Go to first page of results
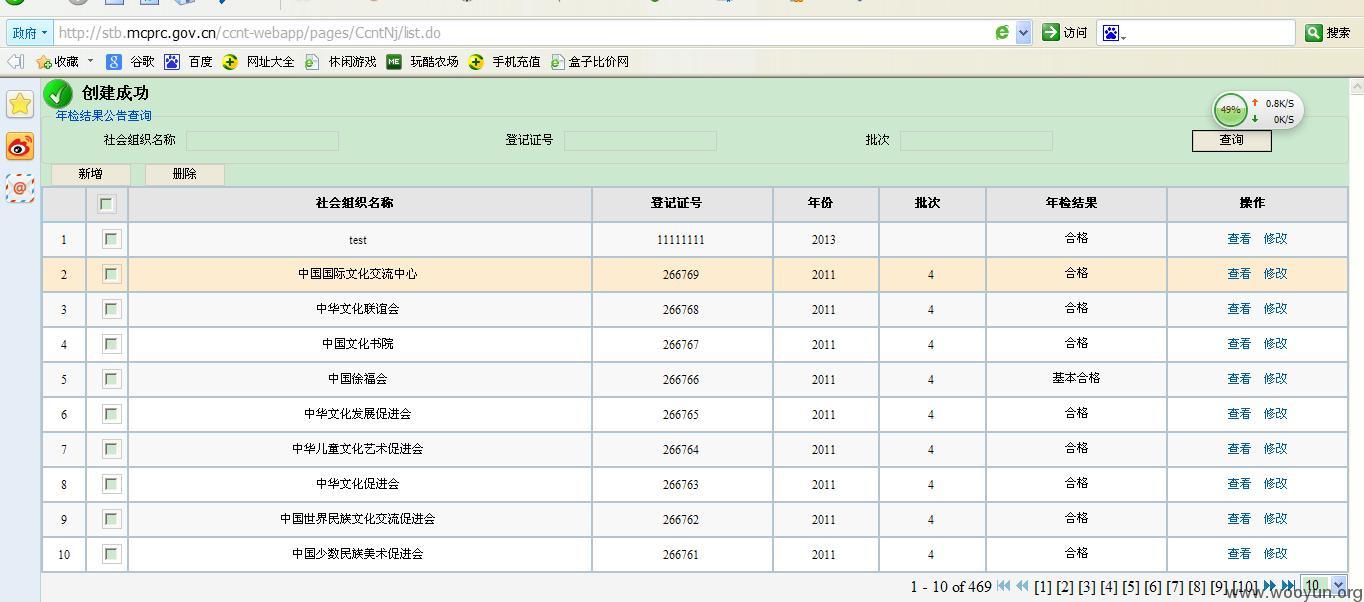Image resolution: width=1364 pixels, height=602 pixels. (1004, 586)
